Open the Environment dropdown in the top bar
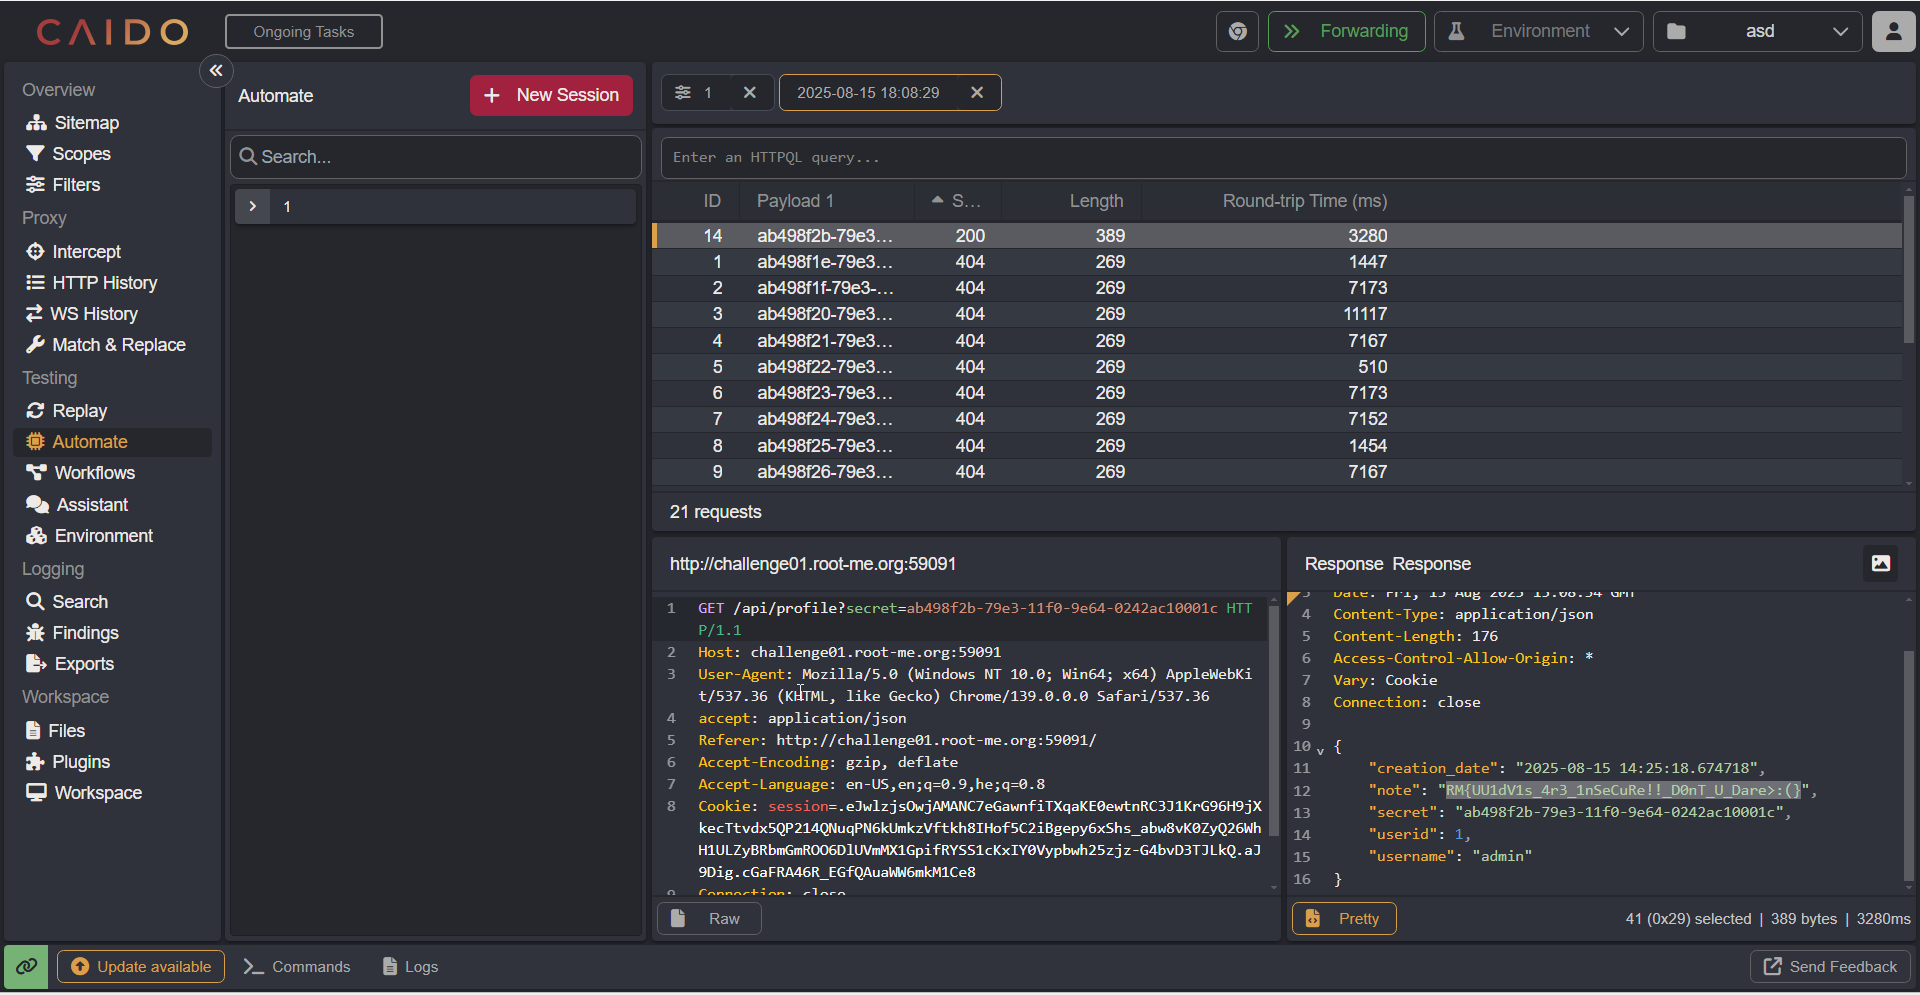 [1538, 32]
